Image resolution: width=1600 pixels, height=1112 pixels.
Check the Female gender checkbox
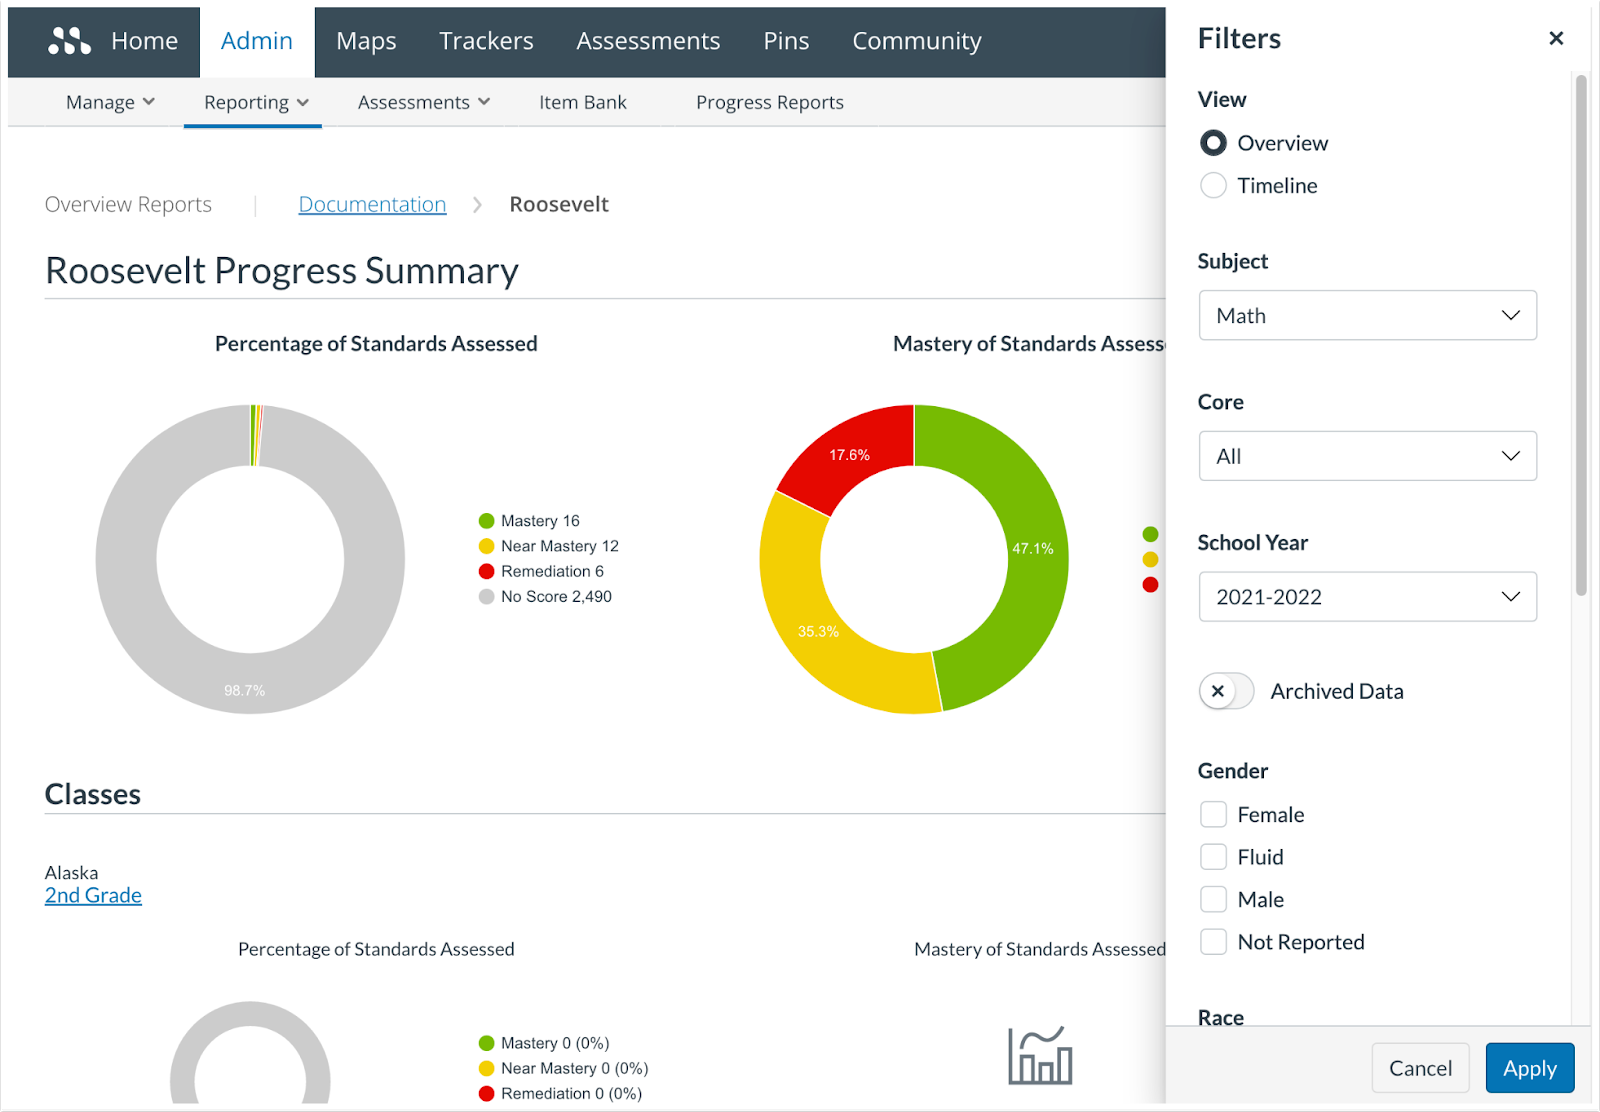pos(1213,815)
